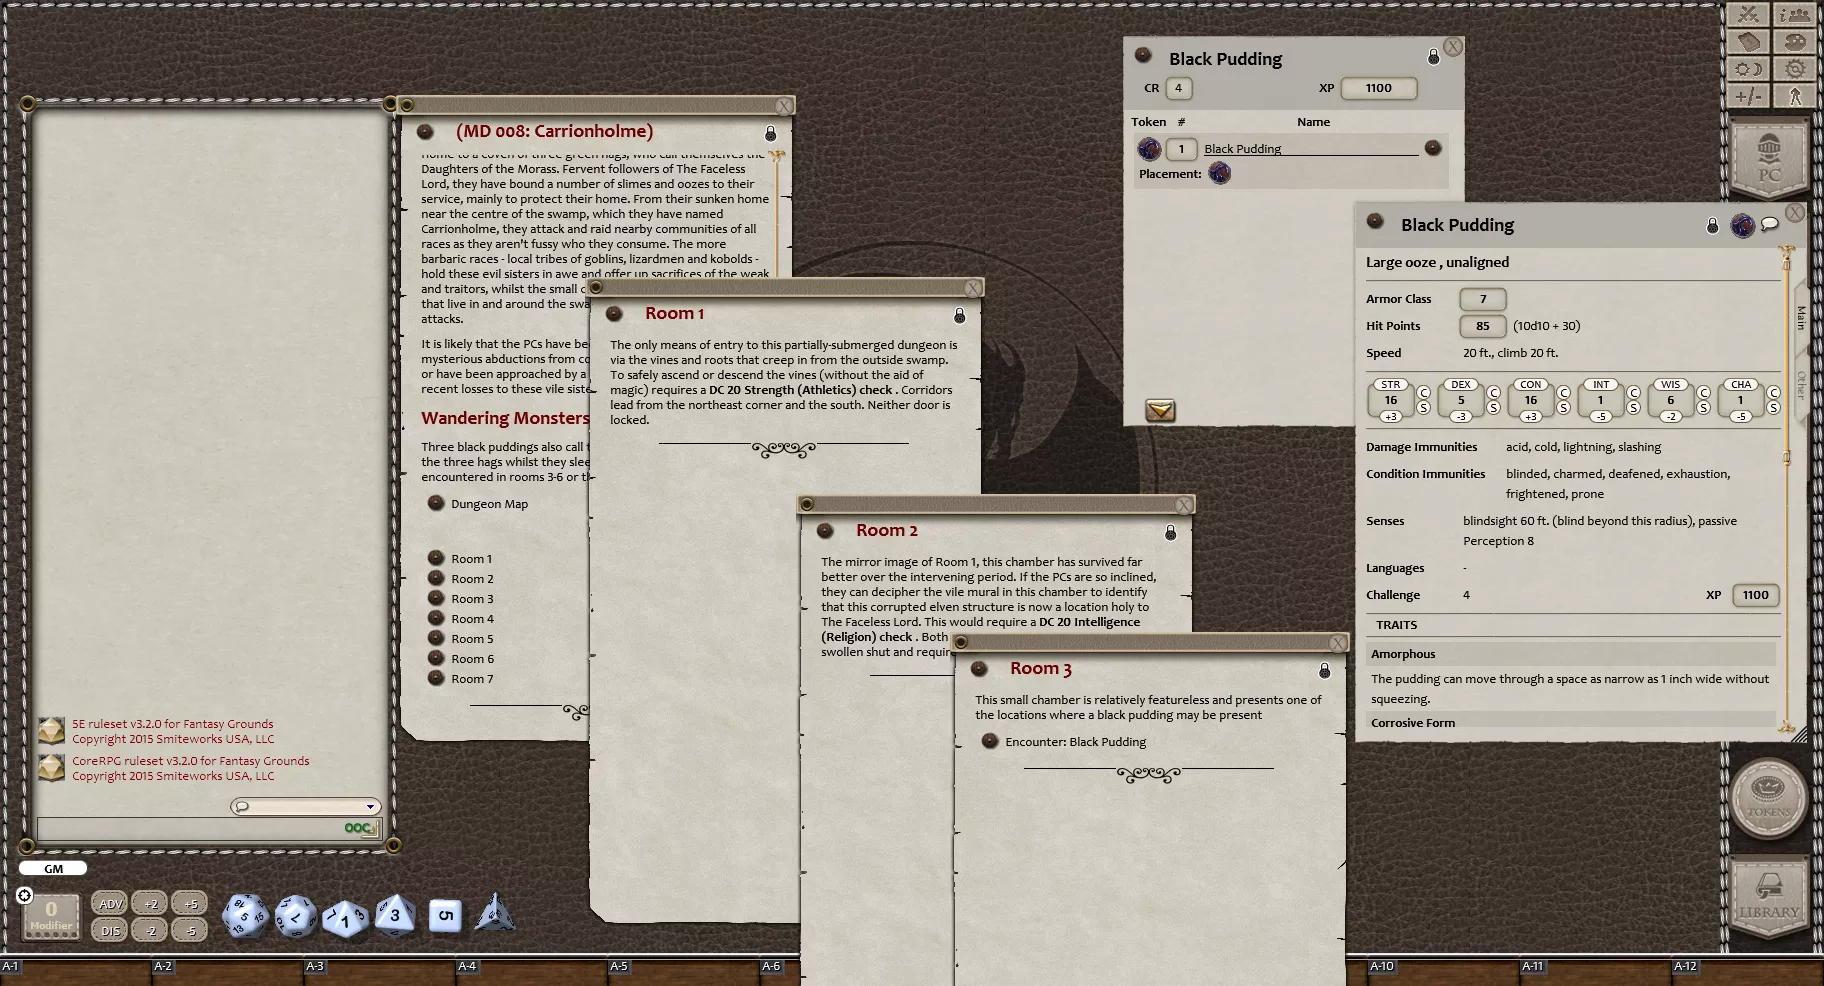
Task: Click the Hit Points value 85
Action: coord(1483,326)
